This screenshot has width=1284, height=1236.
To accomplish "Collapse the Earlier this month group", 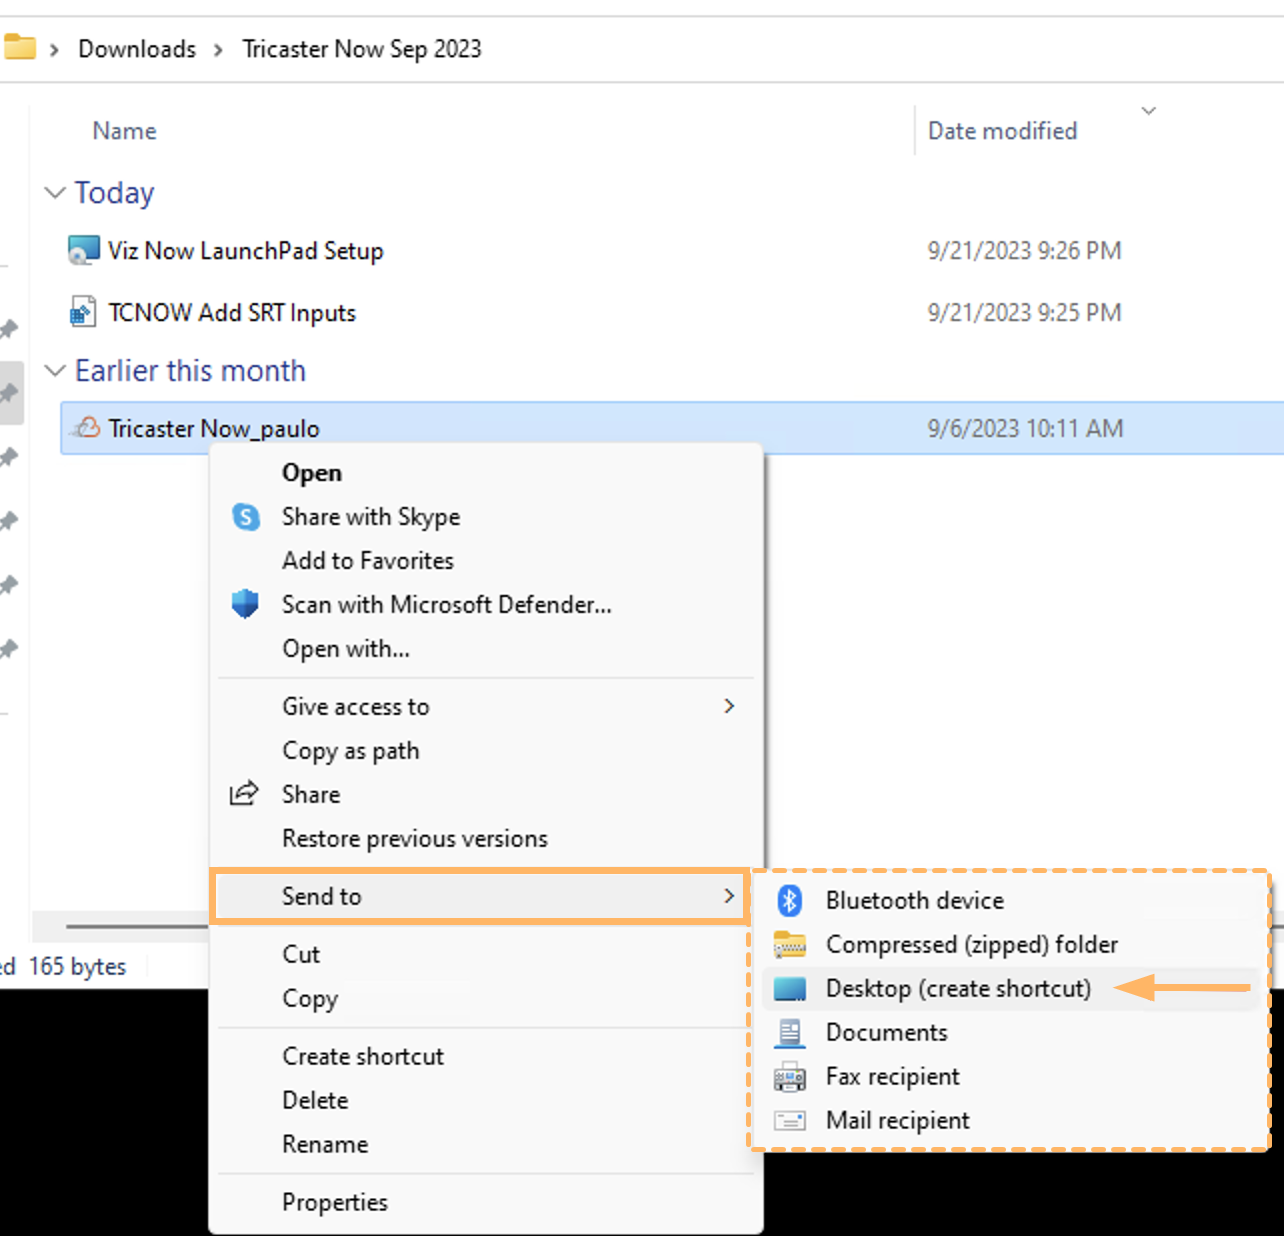I will (55, 371).
